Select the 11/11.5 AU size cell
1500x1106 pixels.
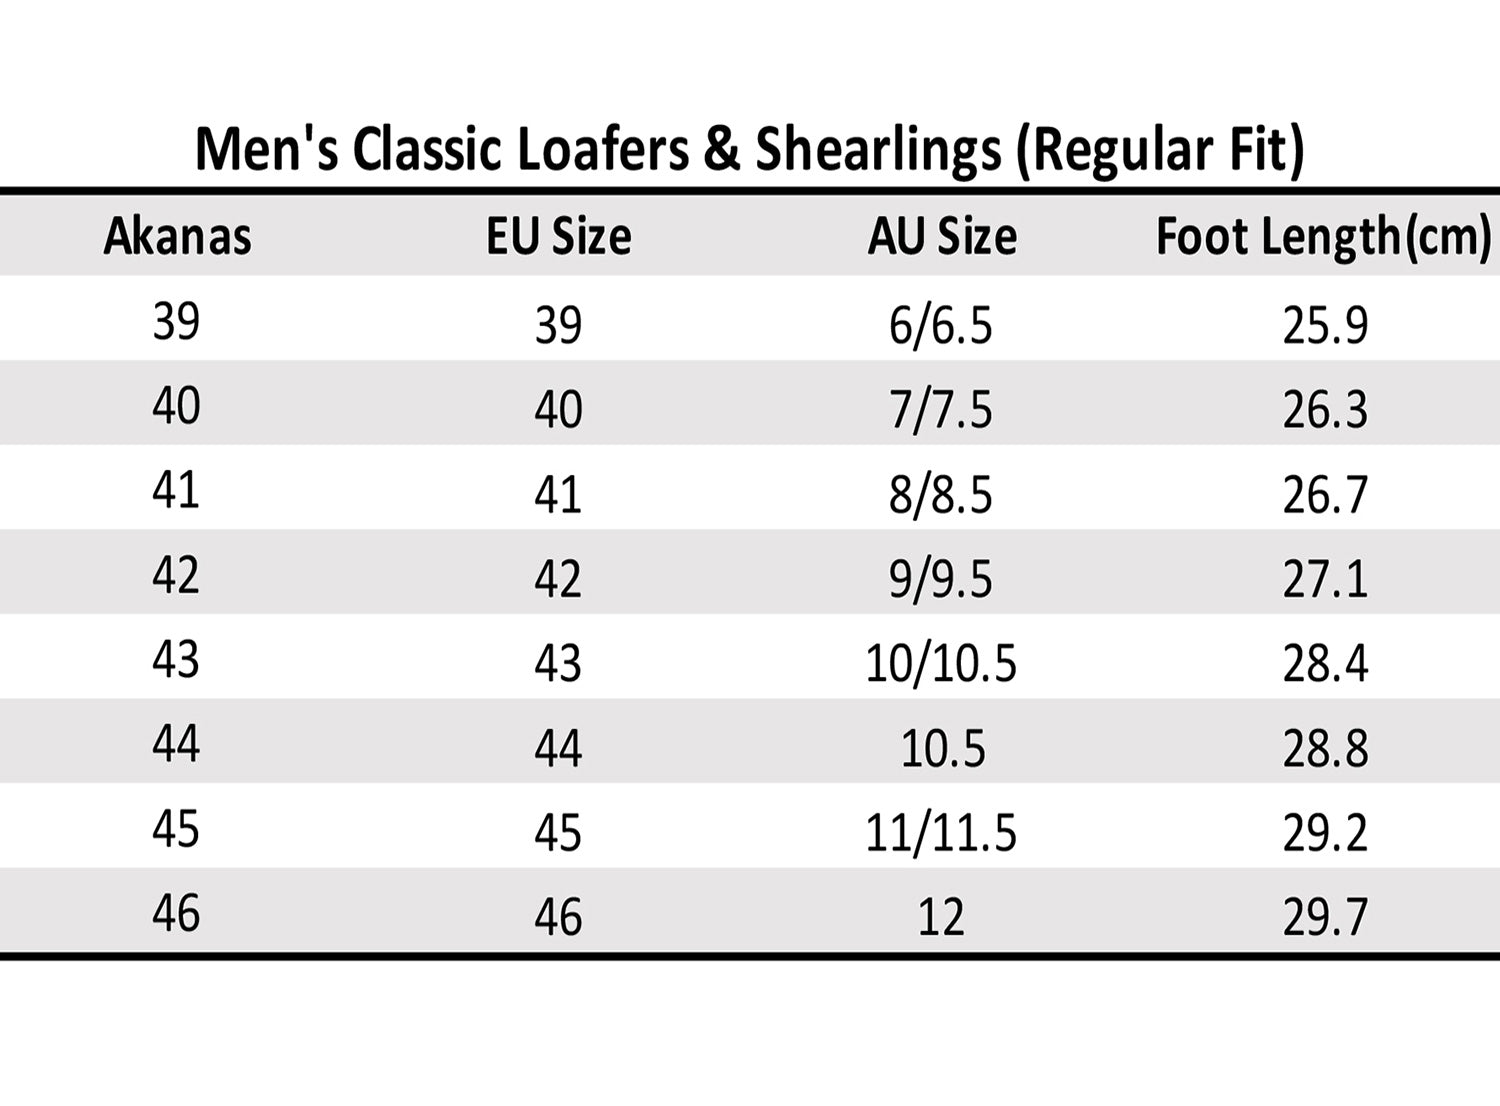tap(941, 832)
